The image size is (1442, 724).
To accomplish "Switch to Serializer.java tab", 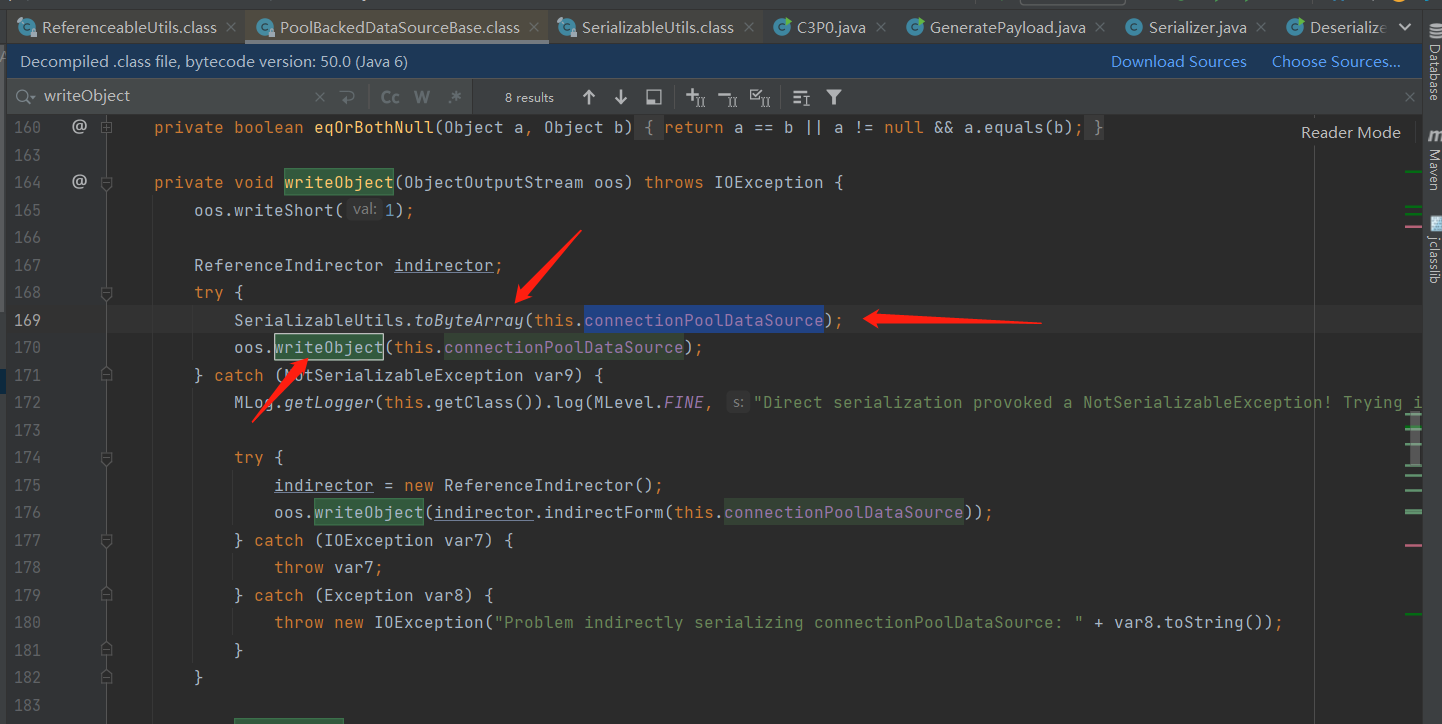I will coord(1197,27).
